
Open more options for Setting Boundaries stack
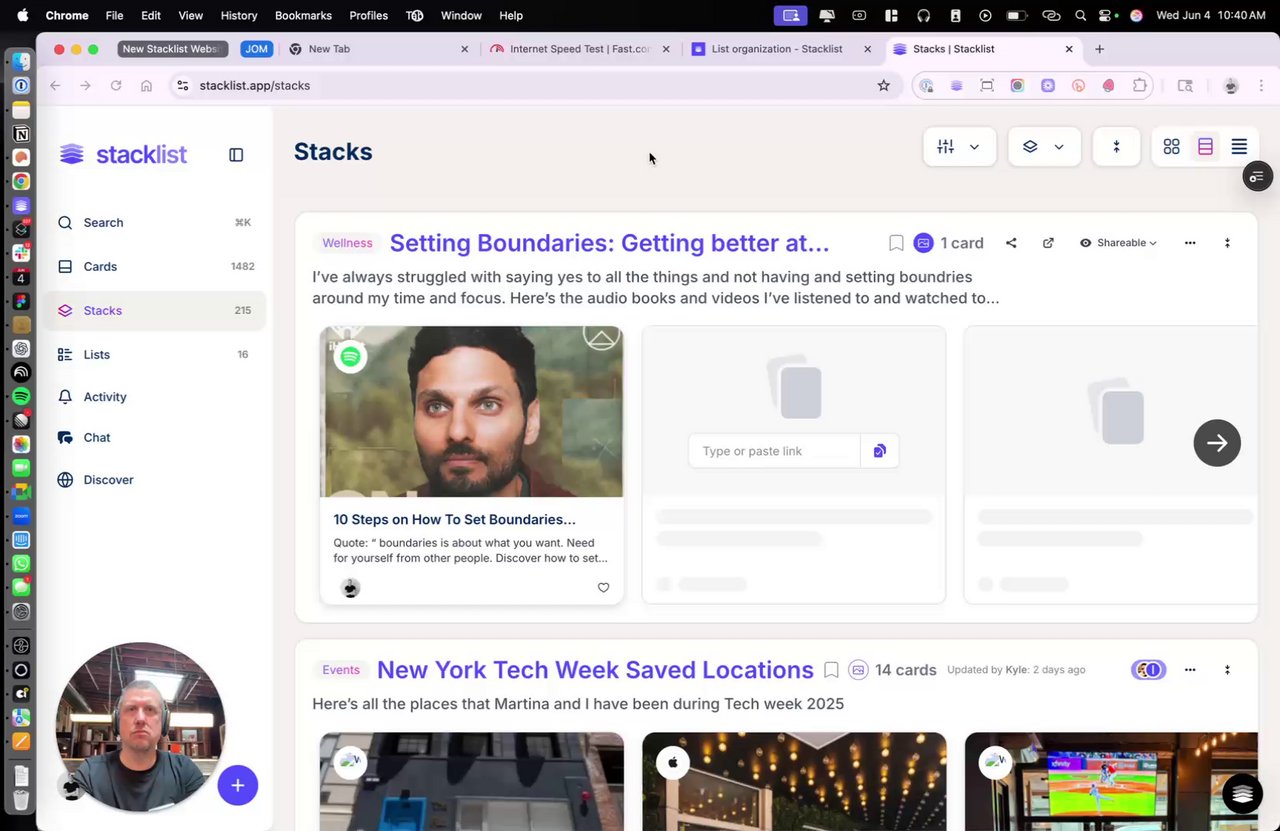click(1190, 243)
